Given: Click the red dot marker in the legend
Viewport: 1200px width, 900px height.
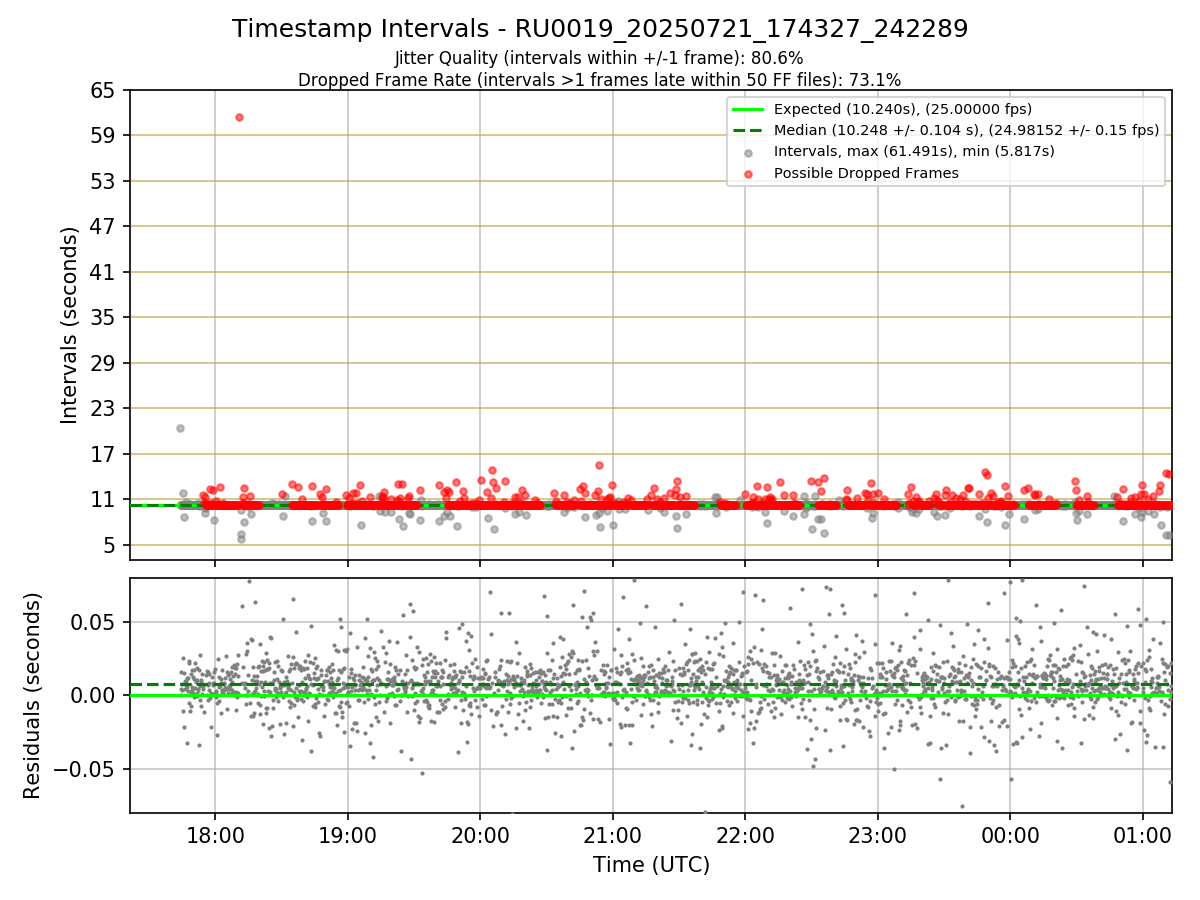Looking at the screenshot, I should (x=750, y=173).
